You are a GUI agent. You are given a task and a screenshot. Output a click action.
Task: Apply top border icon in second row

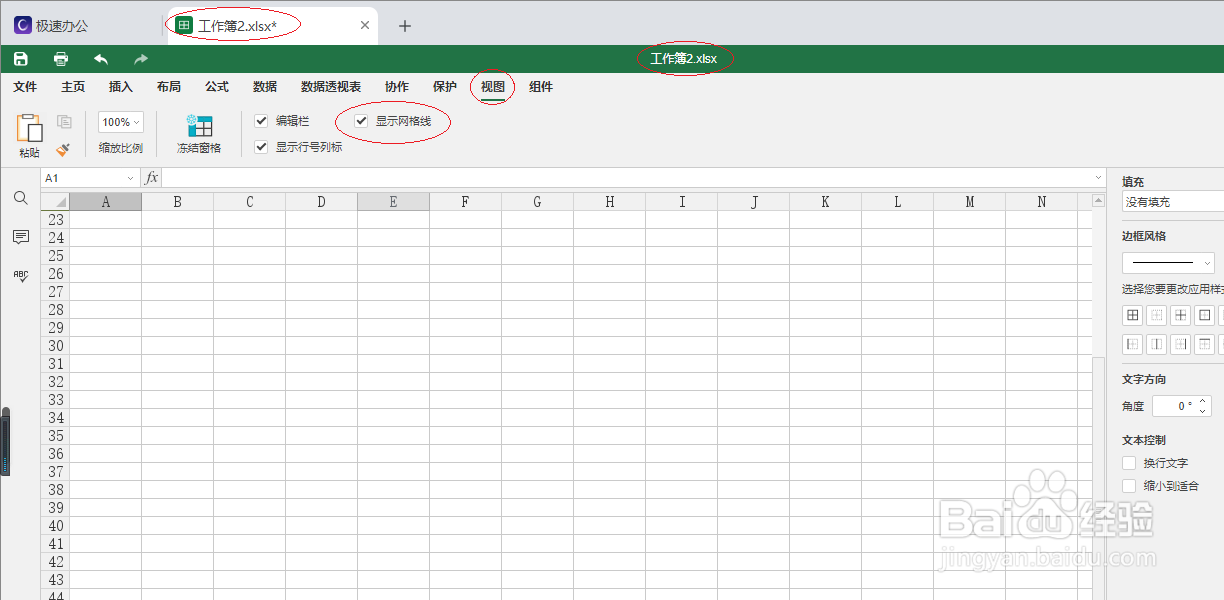[1205, 344]
